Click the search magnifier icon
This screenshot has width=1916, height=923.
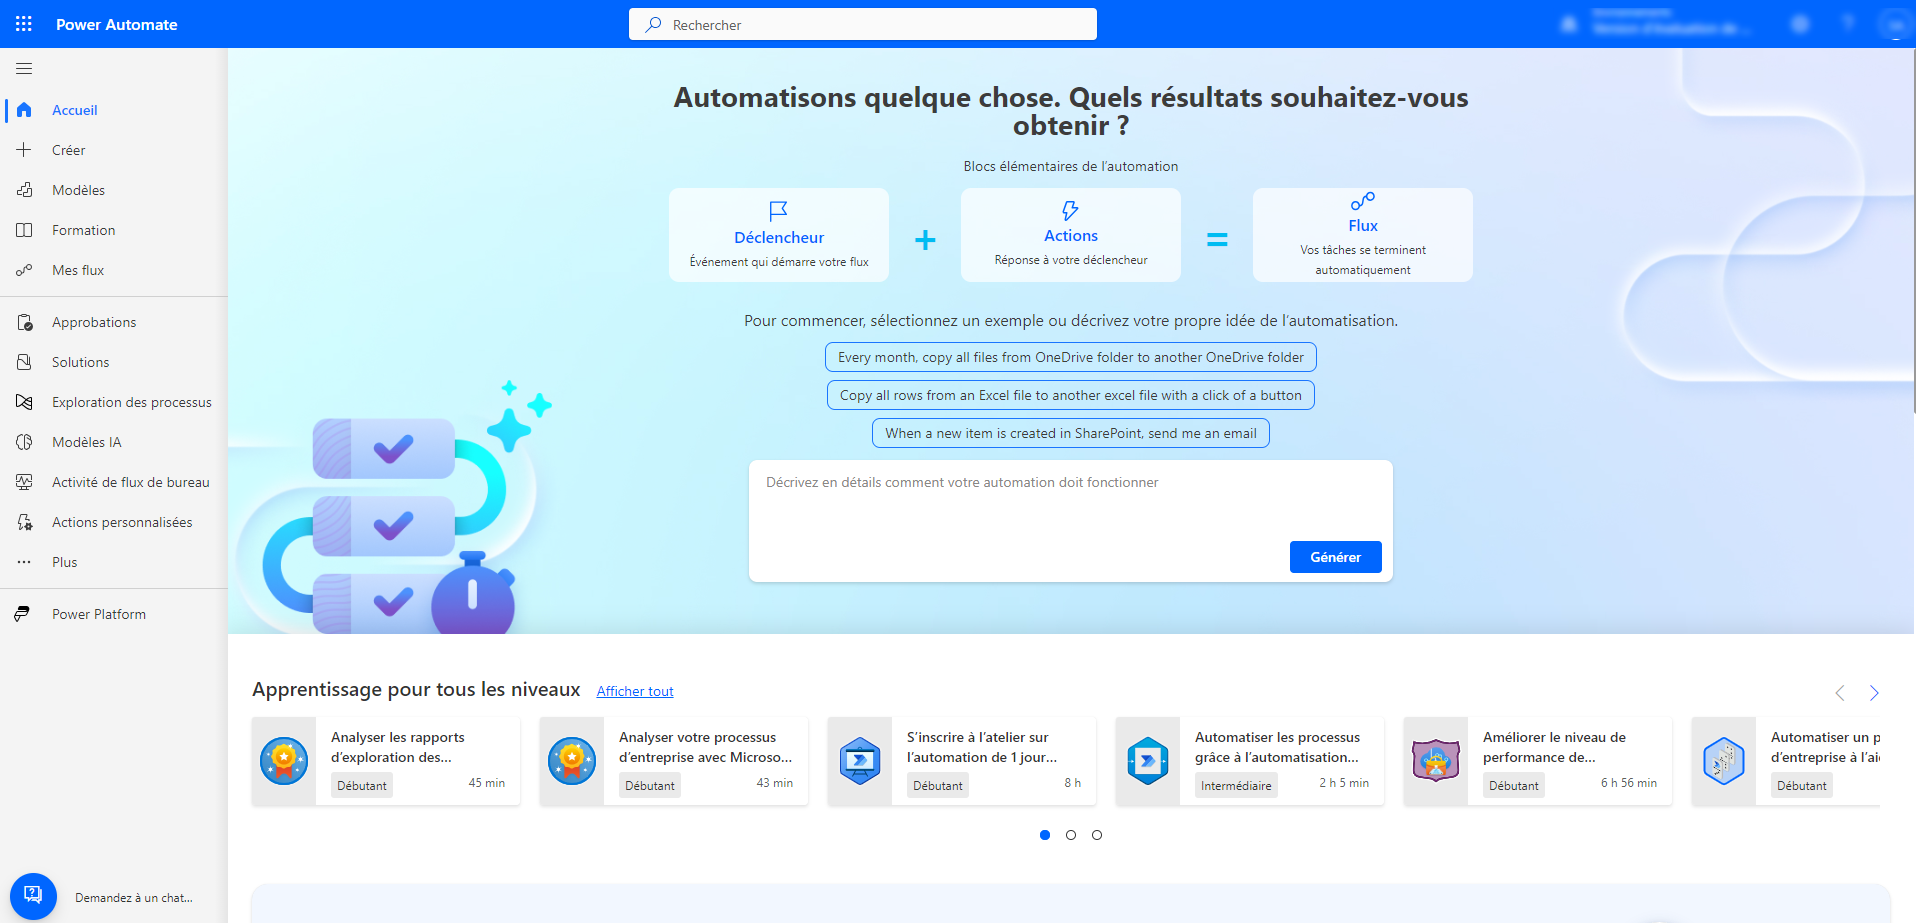(653, 24)
